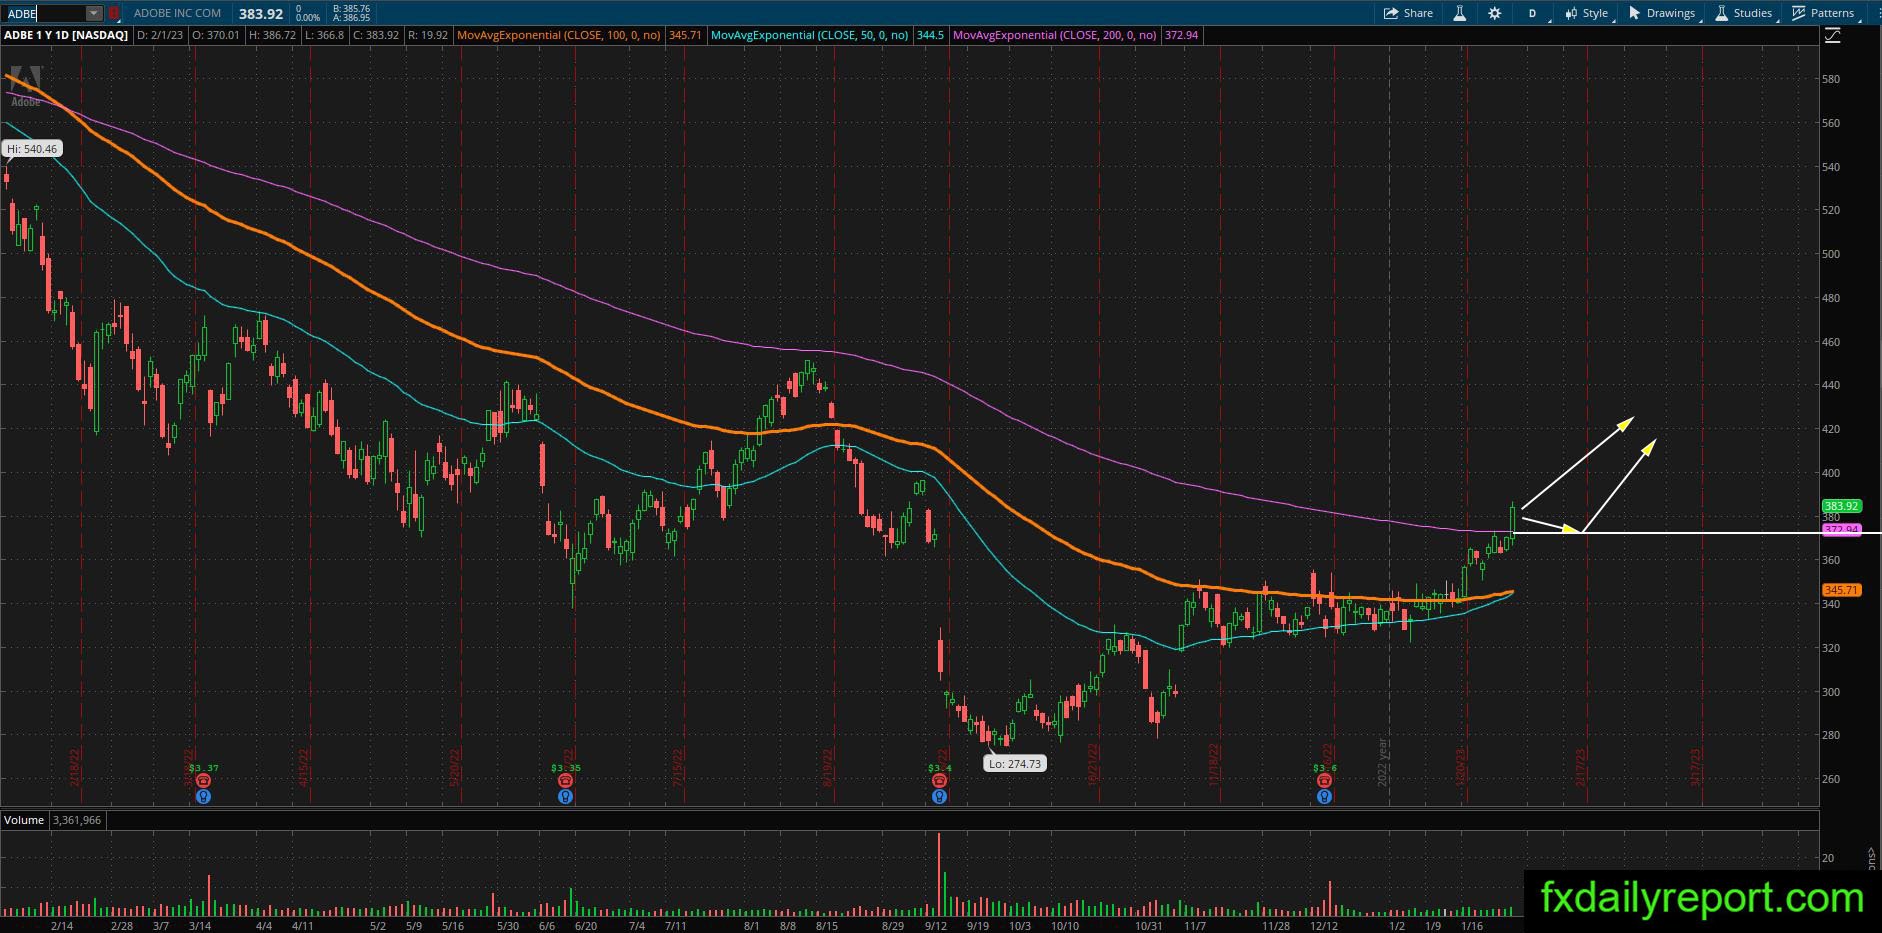Click the B: 385.76 bid quote
The image size is (1882, 933).
pyautogui.click(x=352, y=9)
